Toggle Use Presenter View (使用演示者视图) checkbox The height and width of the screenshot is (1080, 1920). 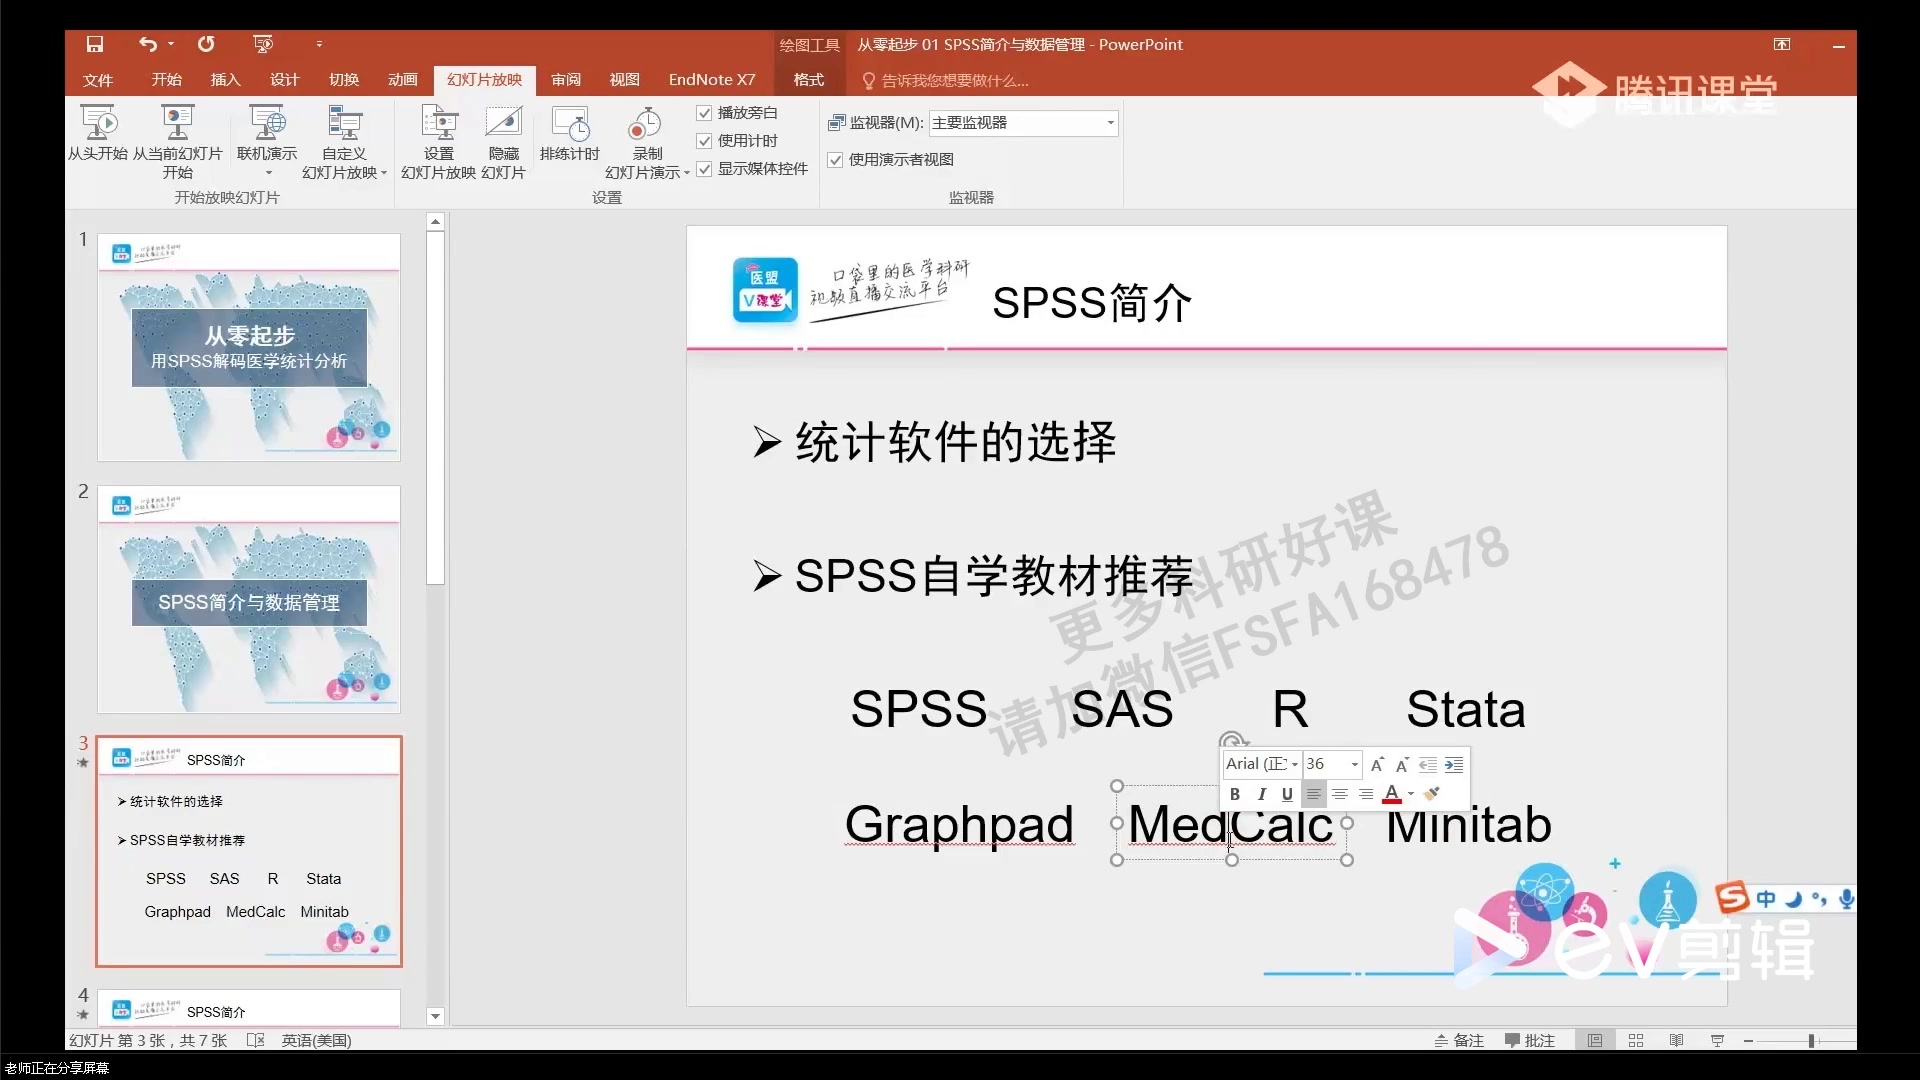(835, 160)
